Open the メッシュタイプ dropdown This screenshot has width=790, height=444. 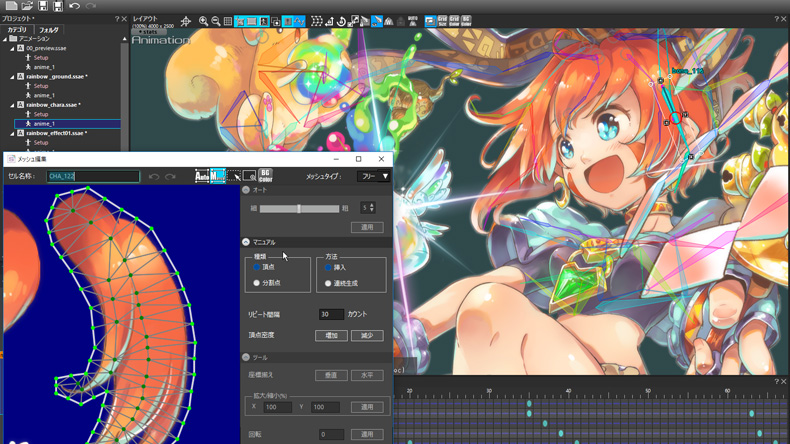373,176
